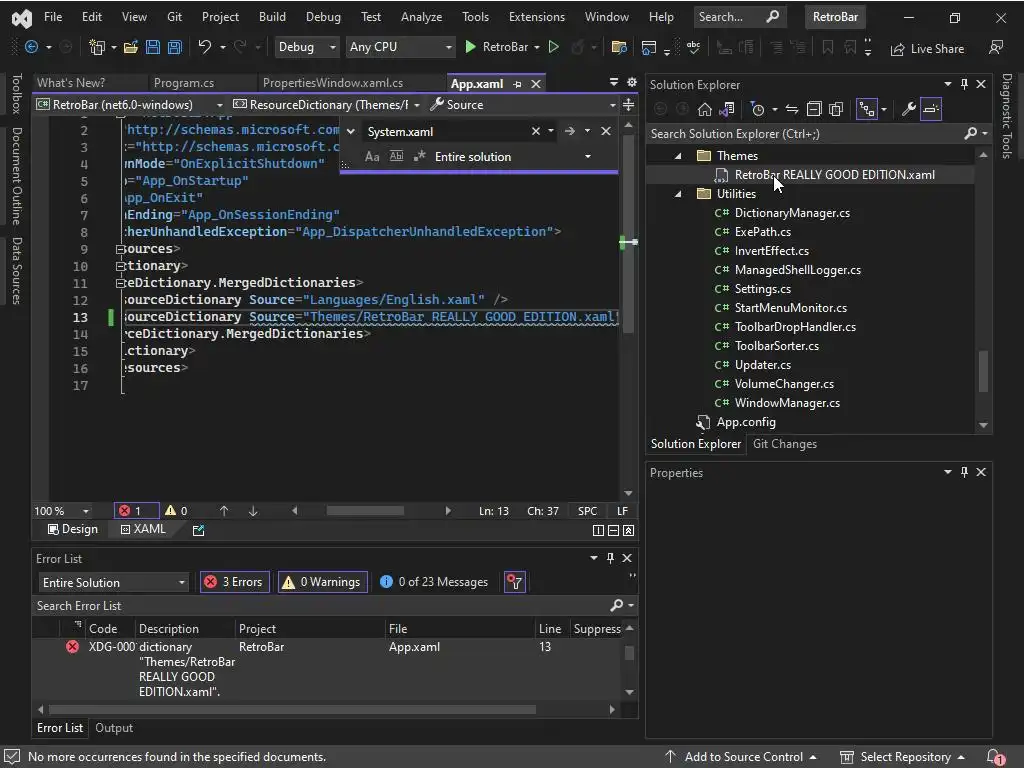Screen dimensions: 1024x768
Task: Open the Any CPU platform dropdown
Action: [x=400, y=47]
